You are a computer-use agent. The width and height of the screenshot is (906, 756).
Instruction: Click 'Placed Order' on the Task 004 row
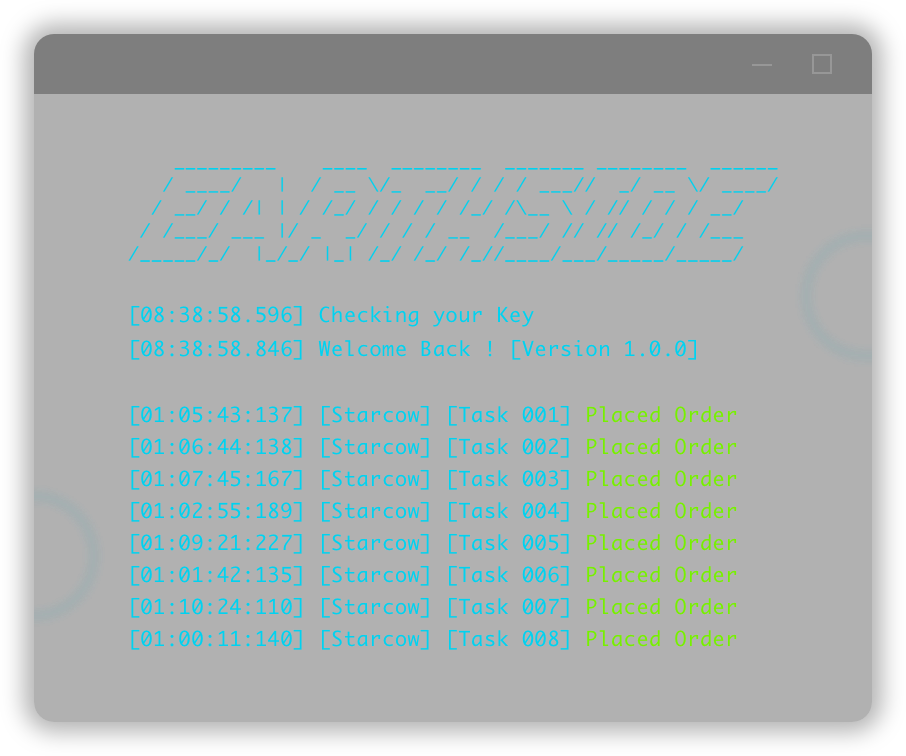[x=662, y=512]
